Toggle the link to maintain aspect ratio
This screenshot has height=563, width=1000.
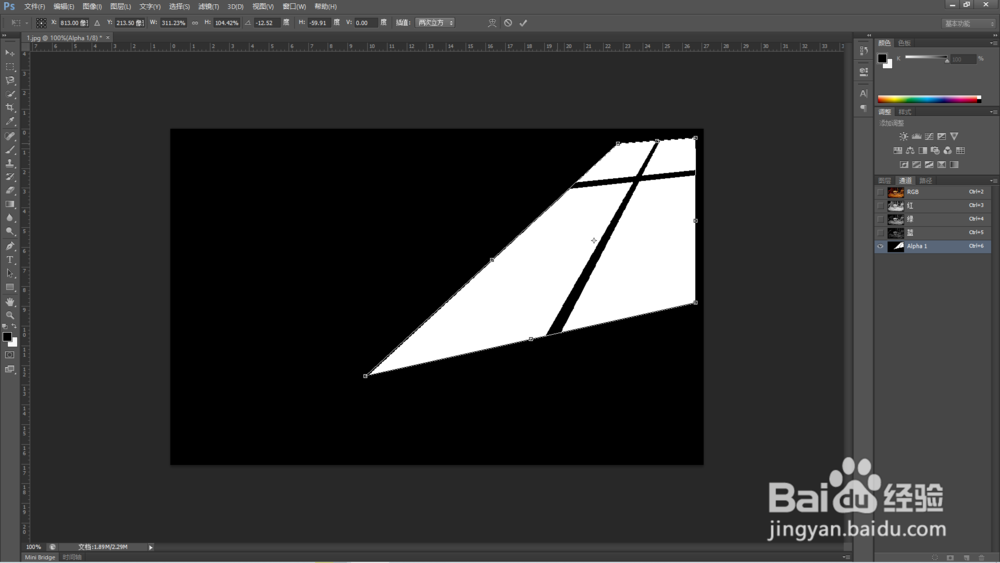(x=195, y=23)
